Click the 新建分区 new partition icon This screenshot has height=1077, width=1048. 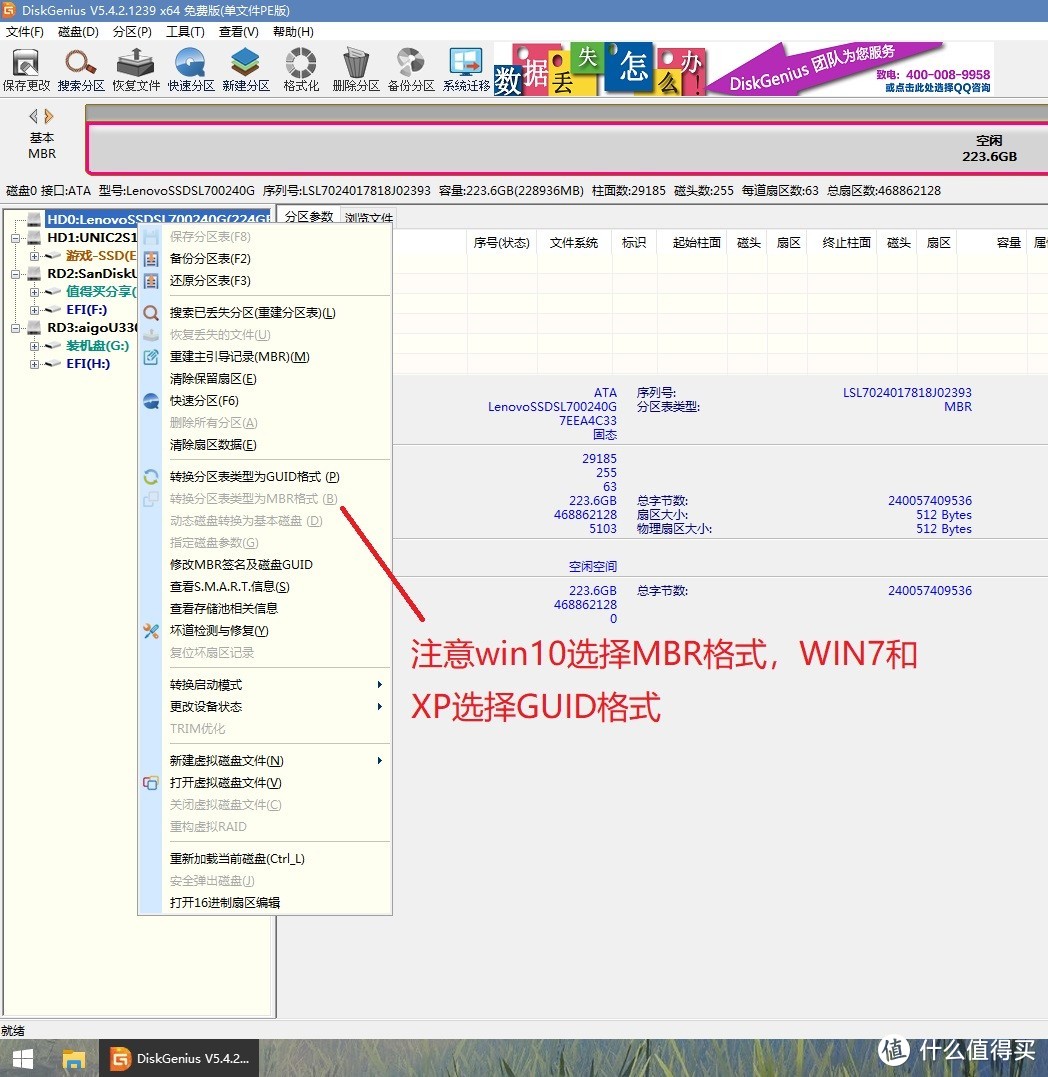(245, 68)
